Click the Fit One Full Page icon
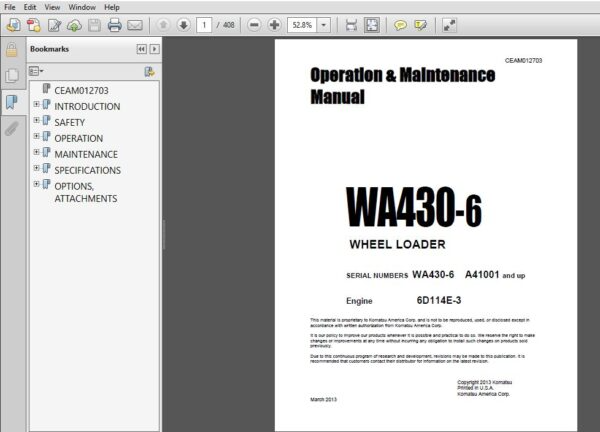The height and width of the screenshot is (432, 600). click(x=372, y=25)
